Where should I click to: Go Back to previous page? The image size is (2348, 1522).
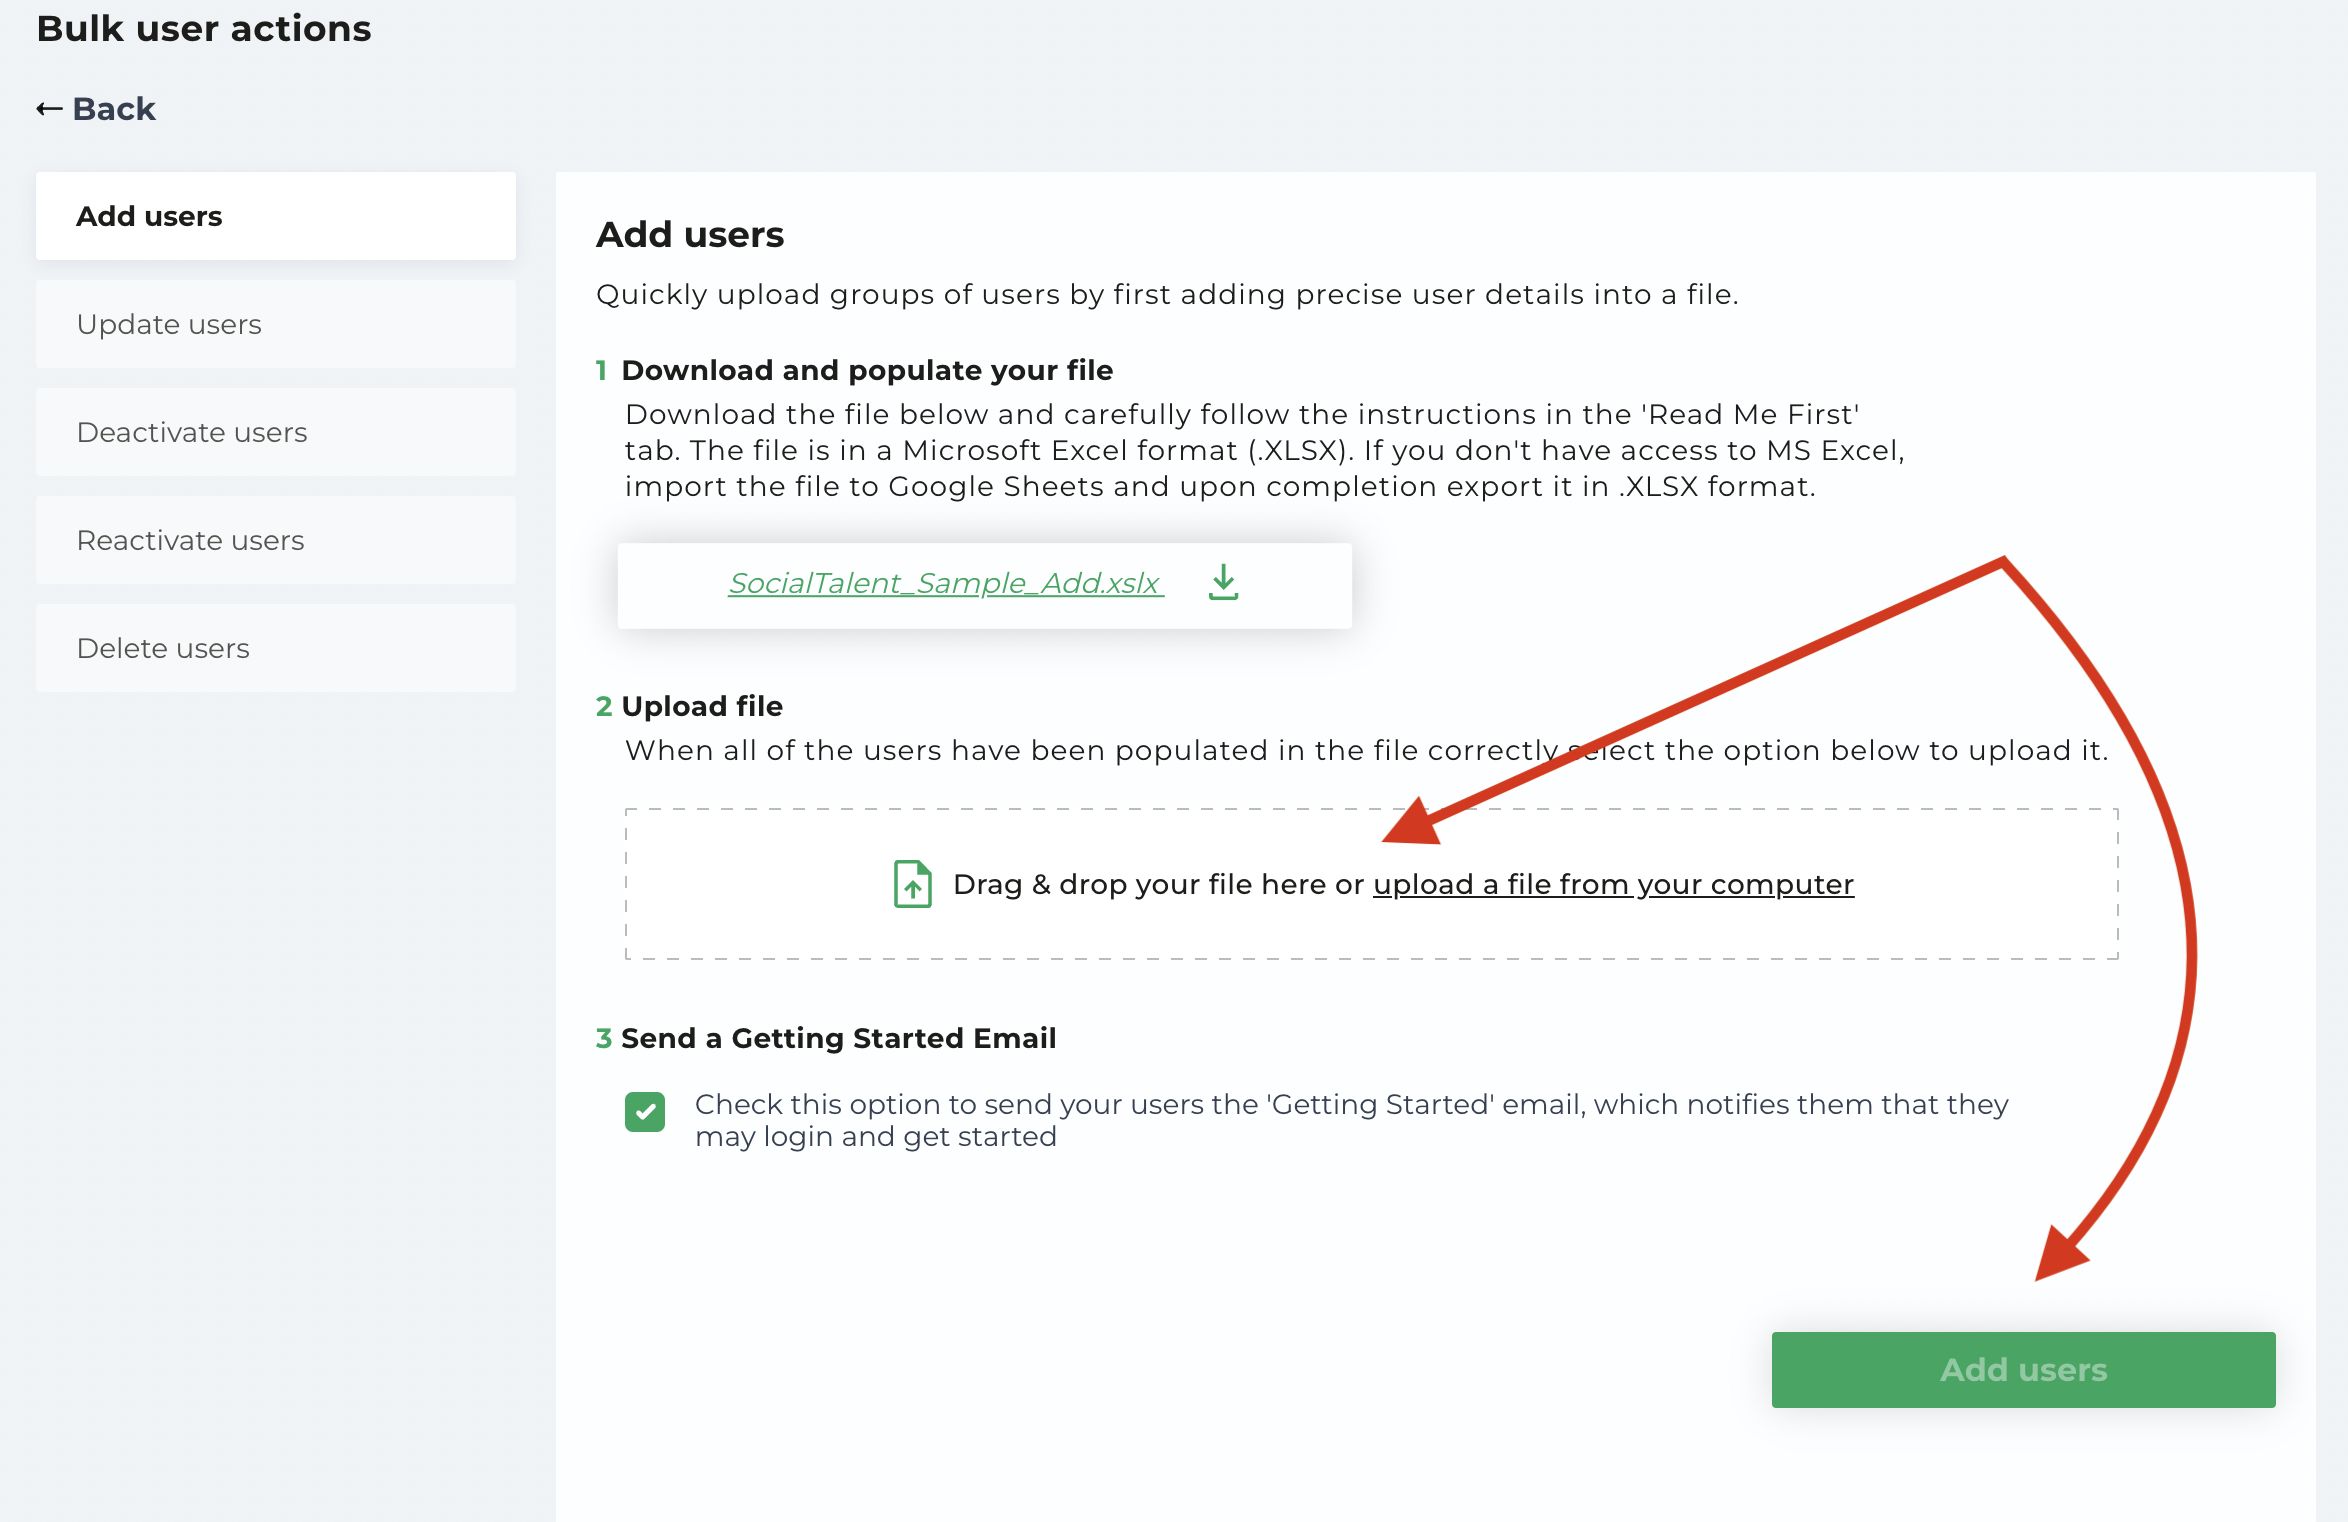click(96, 108)
